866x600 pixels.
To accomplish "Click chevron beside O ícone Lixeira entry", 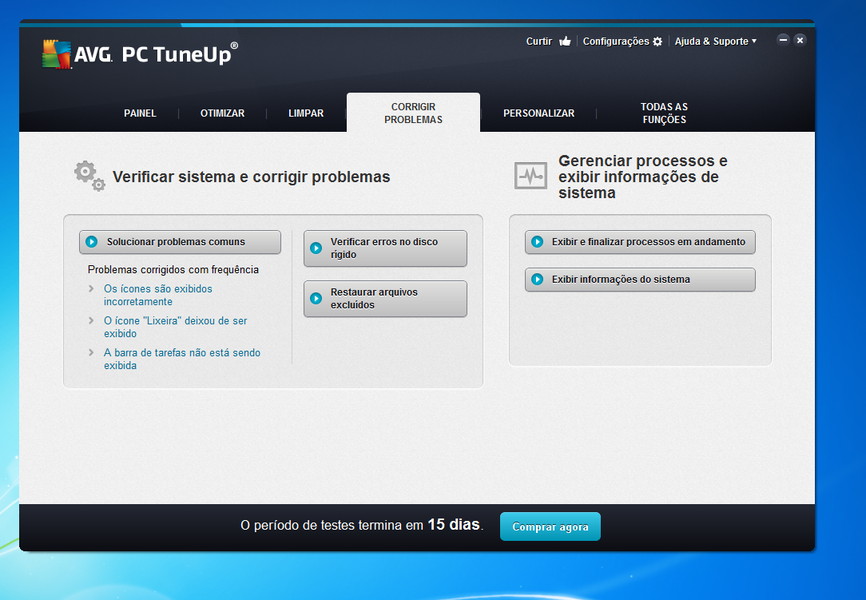I will [91, 320].
